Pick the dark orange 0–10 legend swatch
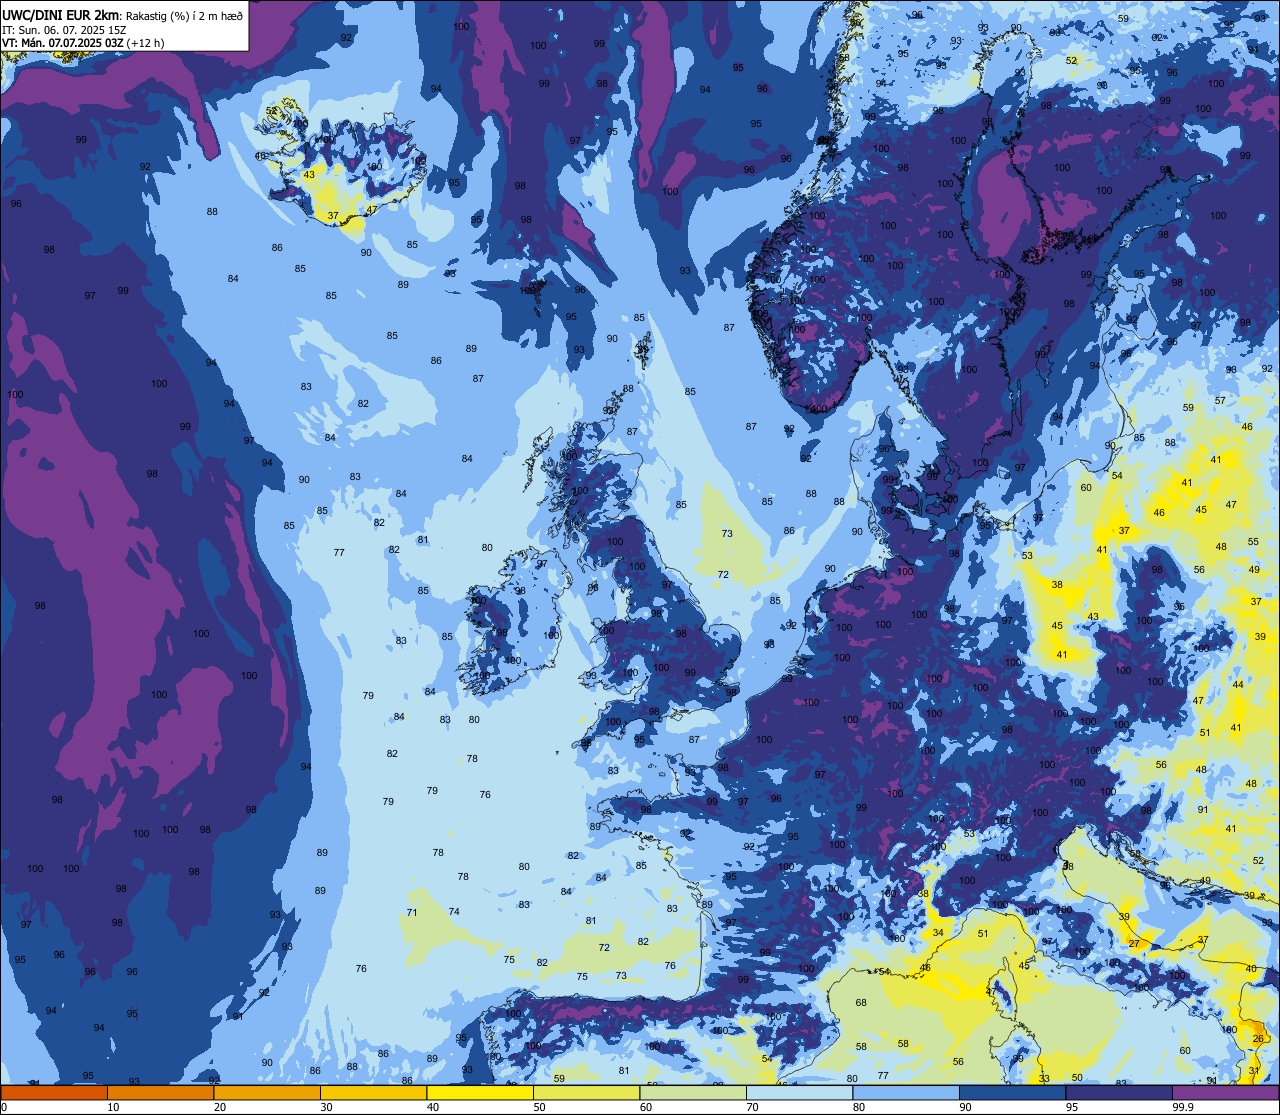The height and width of the screenshot is (1115, 1280). pyautogui.click(x=54, y=1092)
